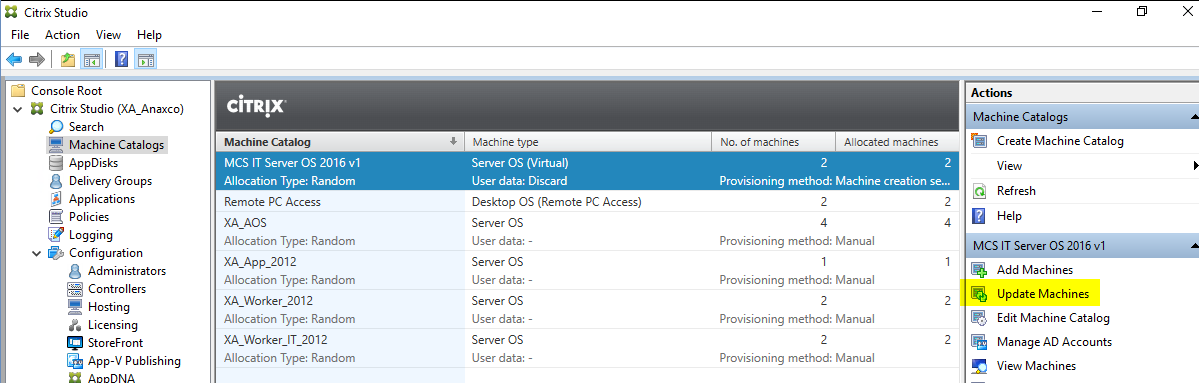Click the Hosting monitor icon
This screenshot has width=1199, height=383.
[x=75, y=307]
